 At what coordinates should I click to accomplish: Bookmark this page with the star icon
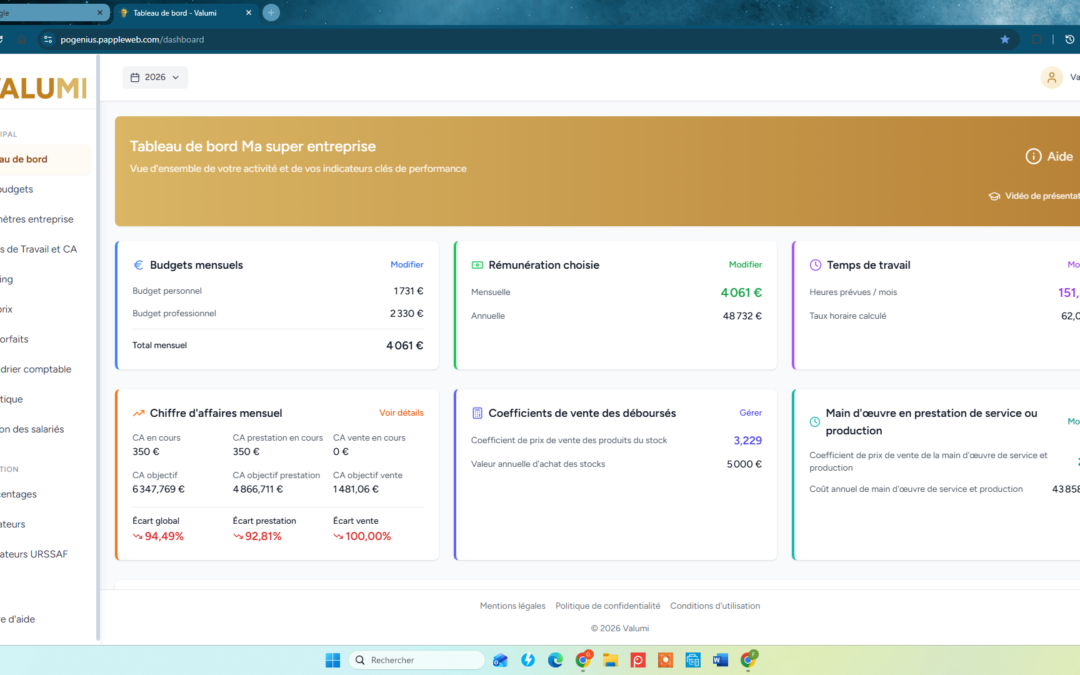[1005, 40]
